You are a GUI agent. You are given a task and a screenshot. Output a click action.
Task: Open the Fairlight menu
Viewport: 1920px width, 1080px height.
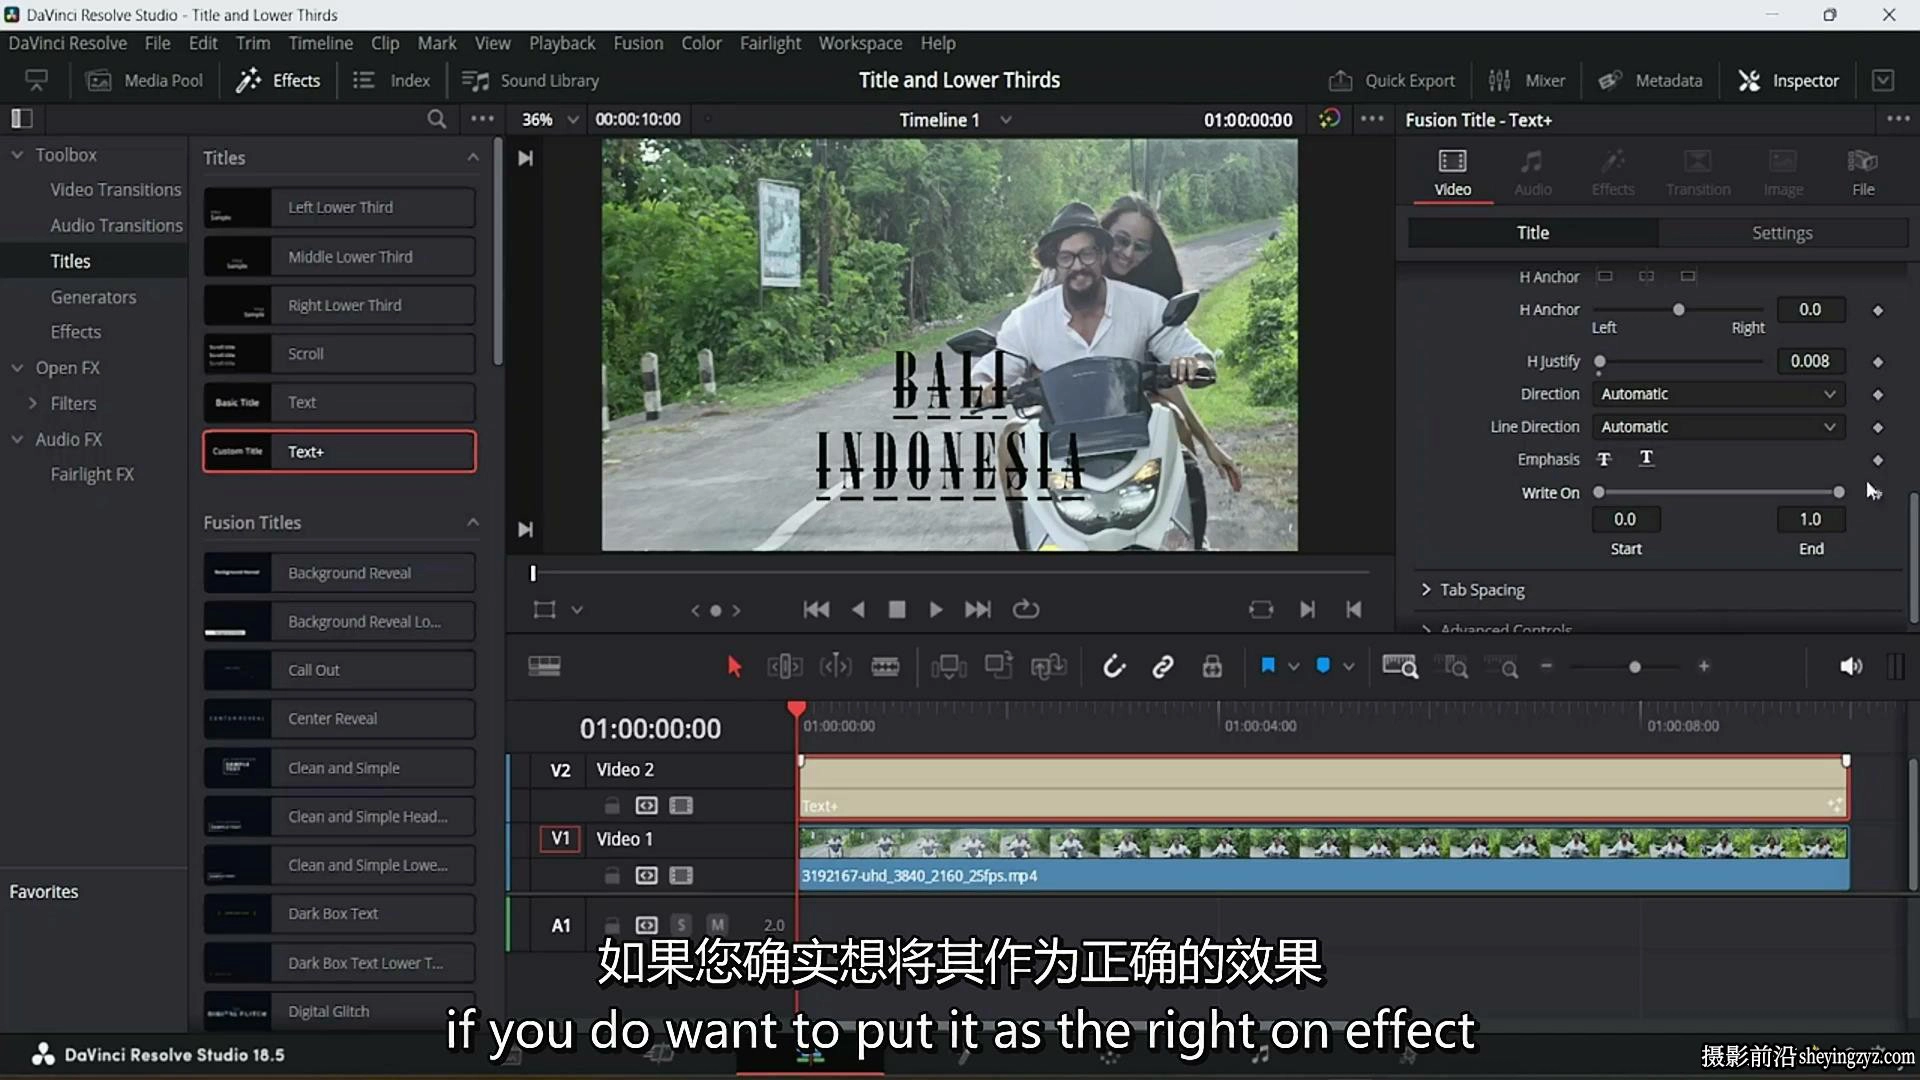pos(770,43)
